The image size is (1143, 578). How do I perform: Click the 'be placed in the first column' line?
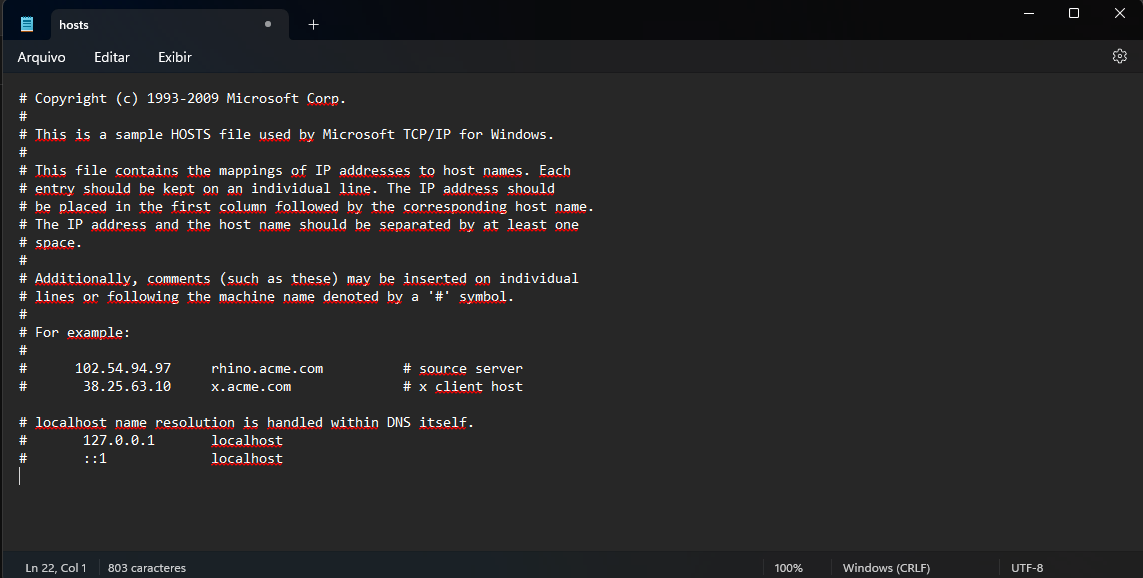[x=307, y=206]
